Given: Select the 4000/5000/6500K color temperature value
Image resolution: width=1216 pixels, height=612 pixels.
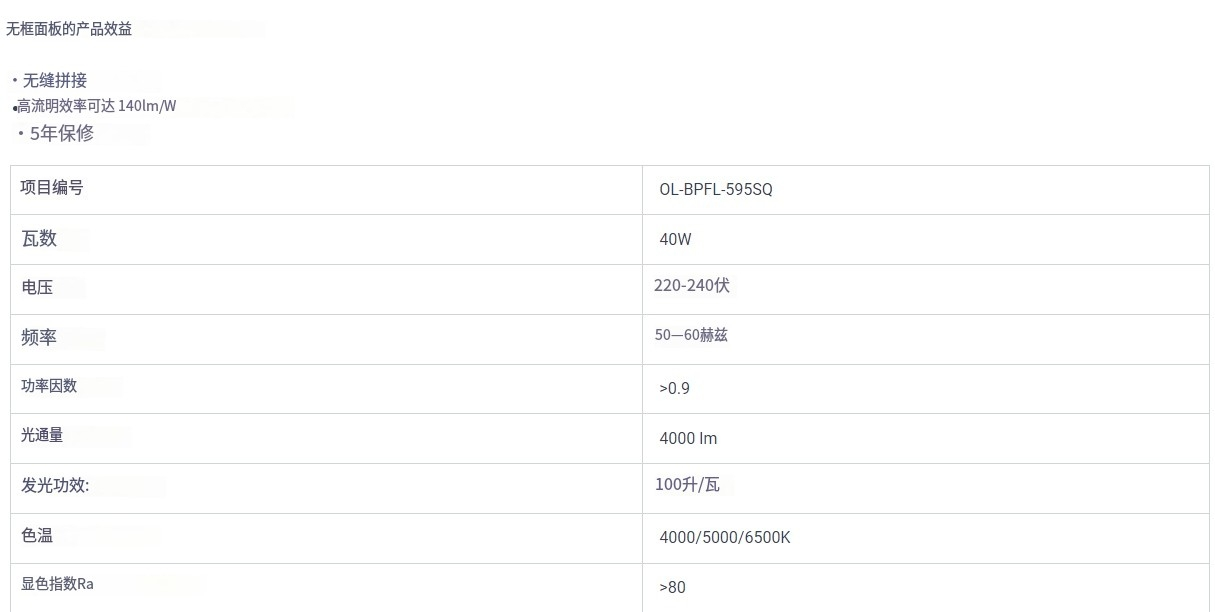Looking at the screenshot, I should (725, 537).
